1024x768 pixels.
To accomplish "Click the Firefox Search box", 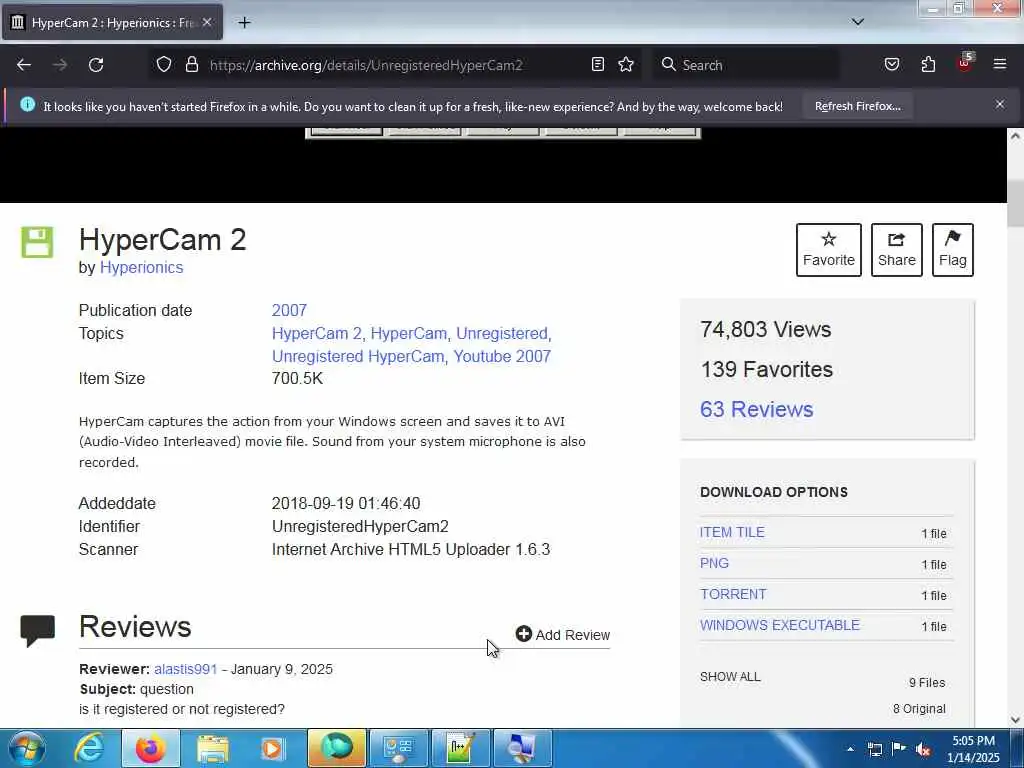I will 746,65.
